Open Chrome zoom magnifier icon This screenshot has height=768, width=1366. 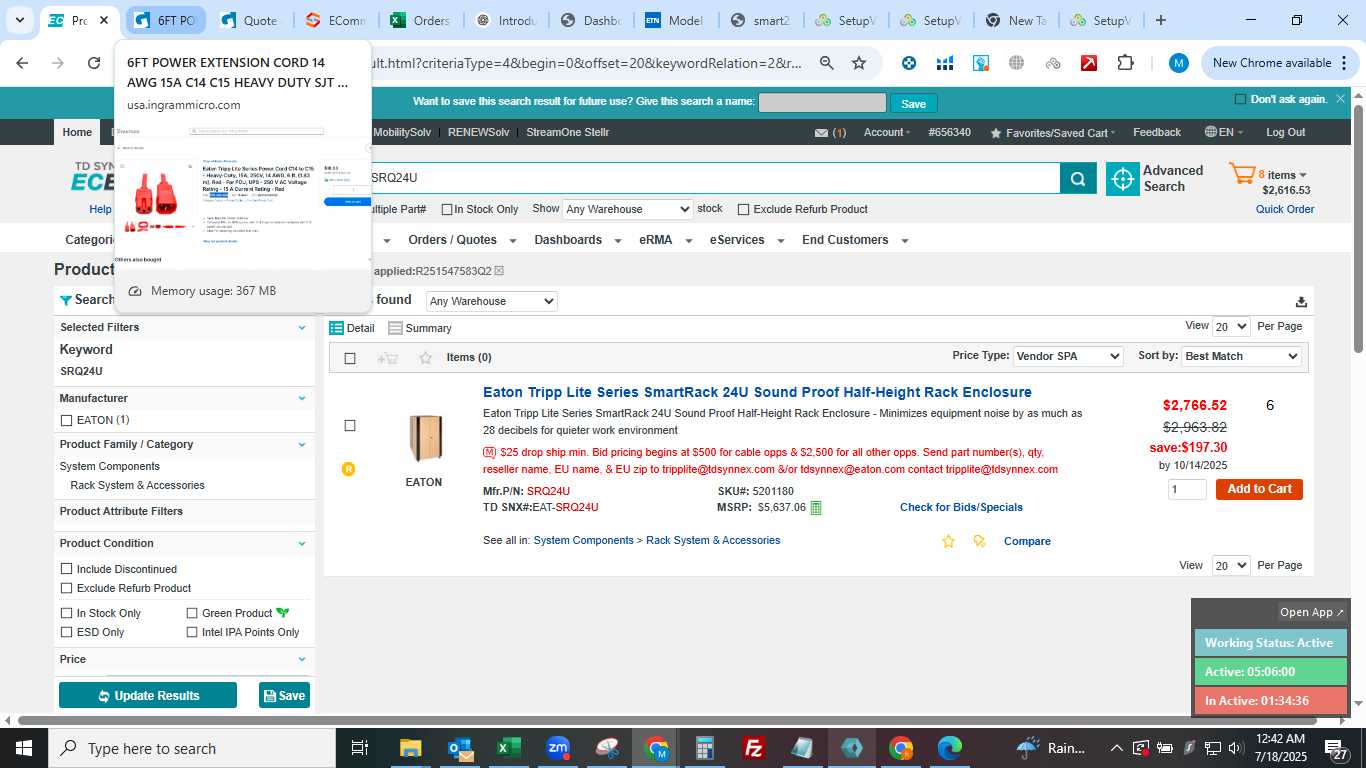[827, 63]
